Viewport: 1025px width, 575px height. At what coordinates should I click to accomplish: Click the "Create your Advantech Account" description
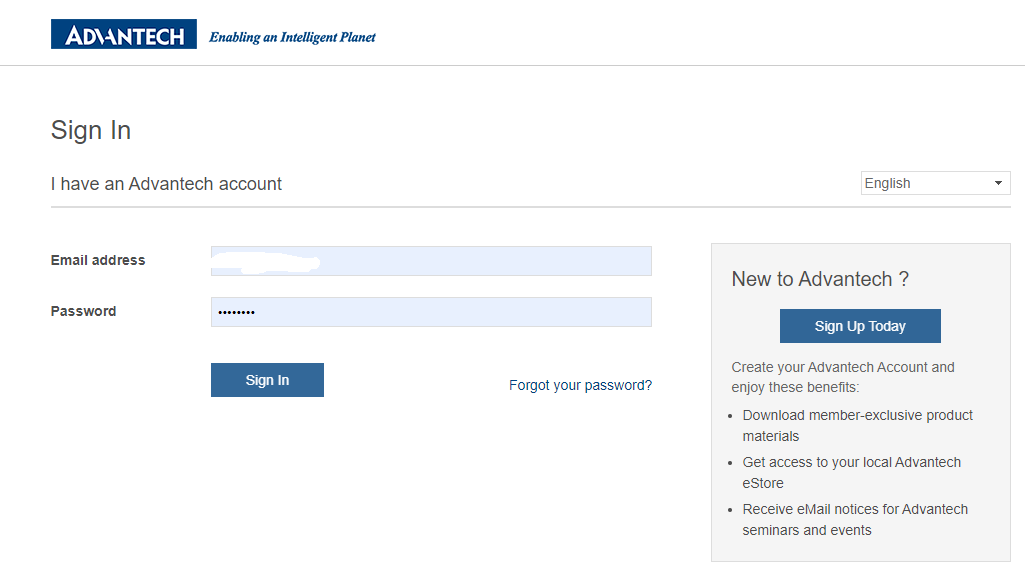pos(843,377)
